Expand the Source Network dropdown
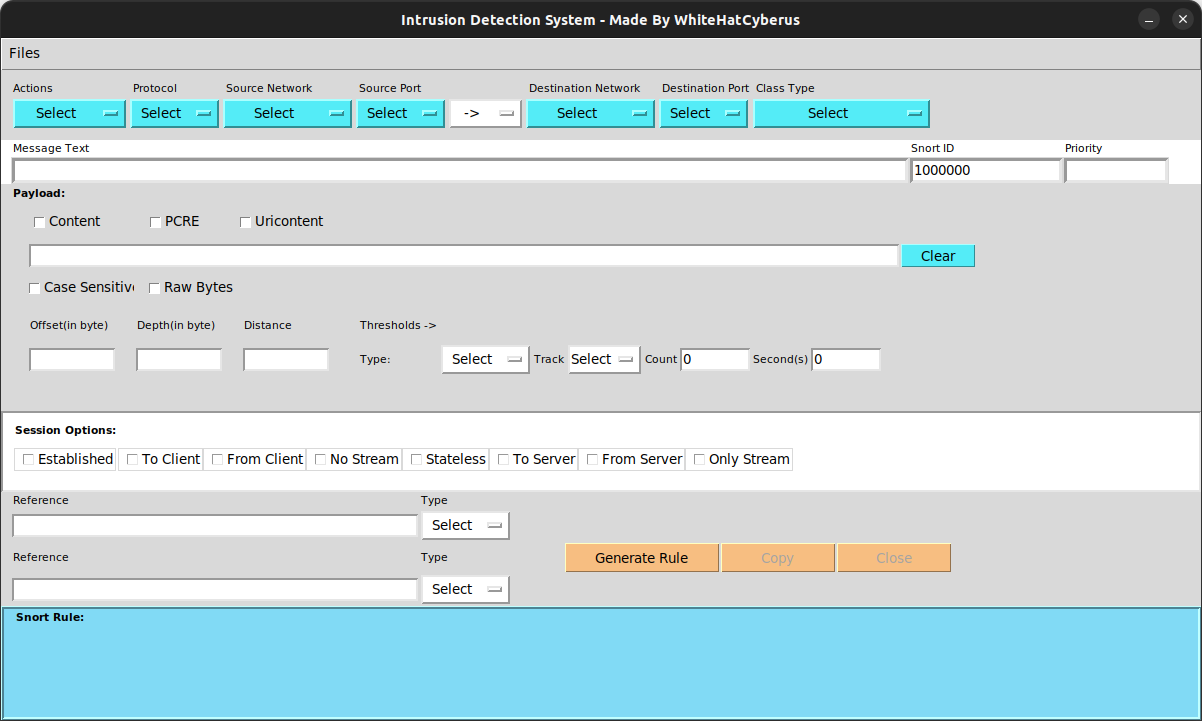Screen dimensions: 1202x721 point(287,113)
